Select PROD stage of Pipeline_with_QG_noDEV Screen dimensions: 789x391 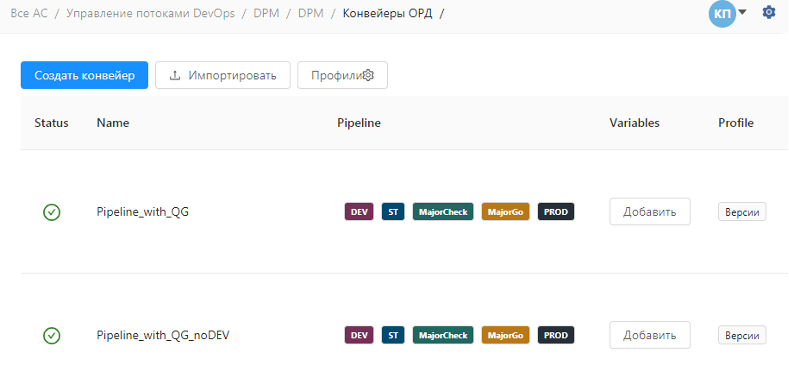tap(556, 335)
